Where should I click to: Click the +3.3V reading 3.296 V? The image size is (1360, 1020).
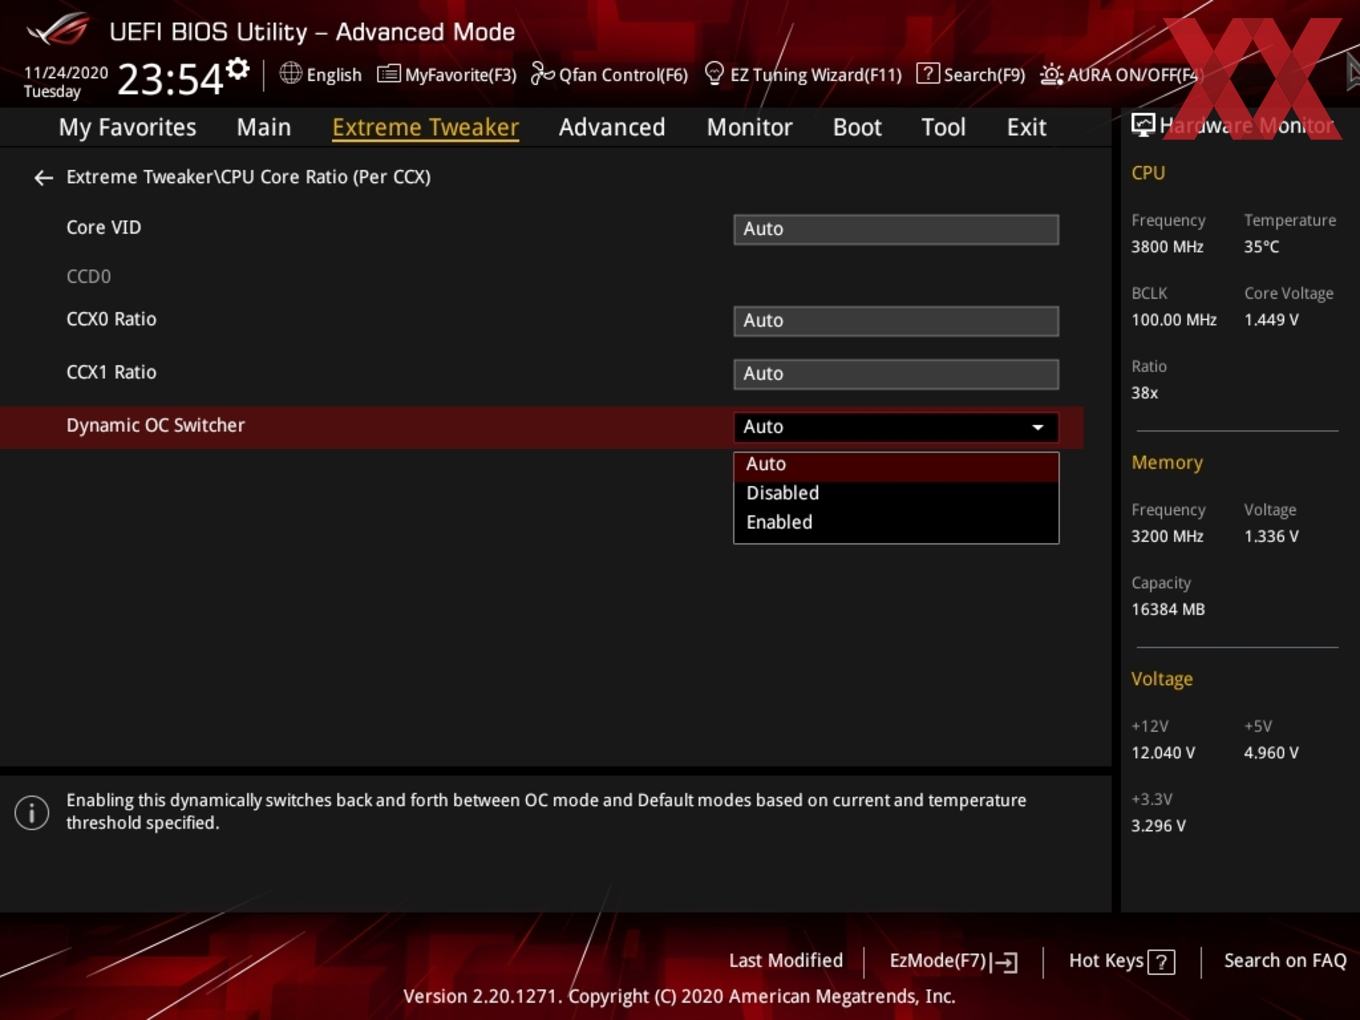(1158, 826)
